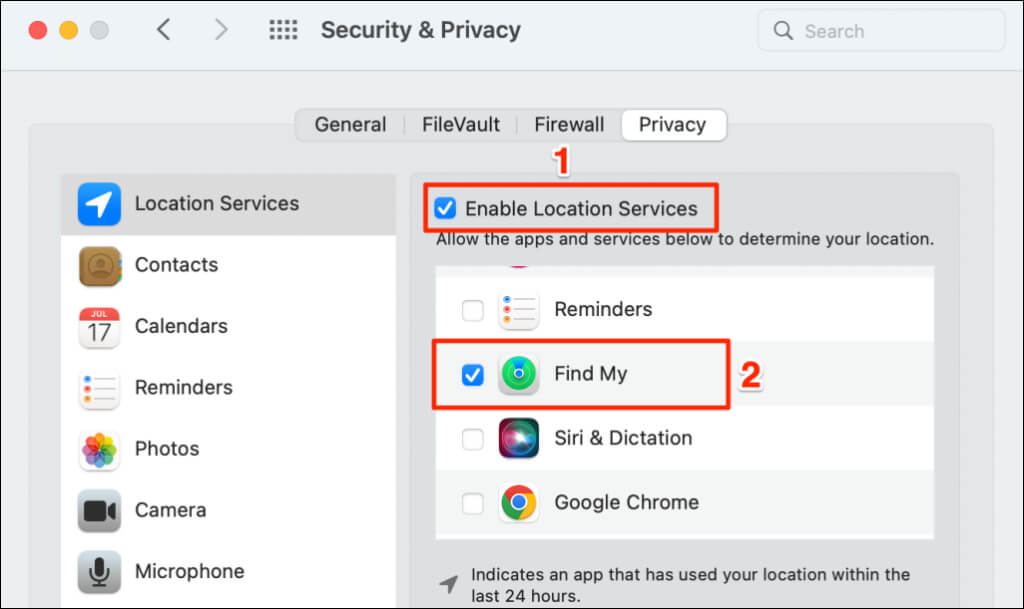
Task: Open the Contacts privacy category icon
Action: (99, 266)
